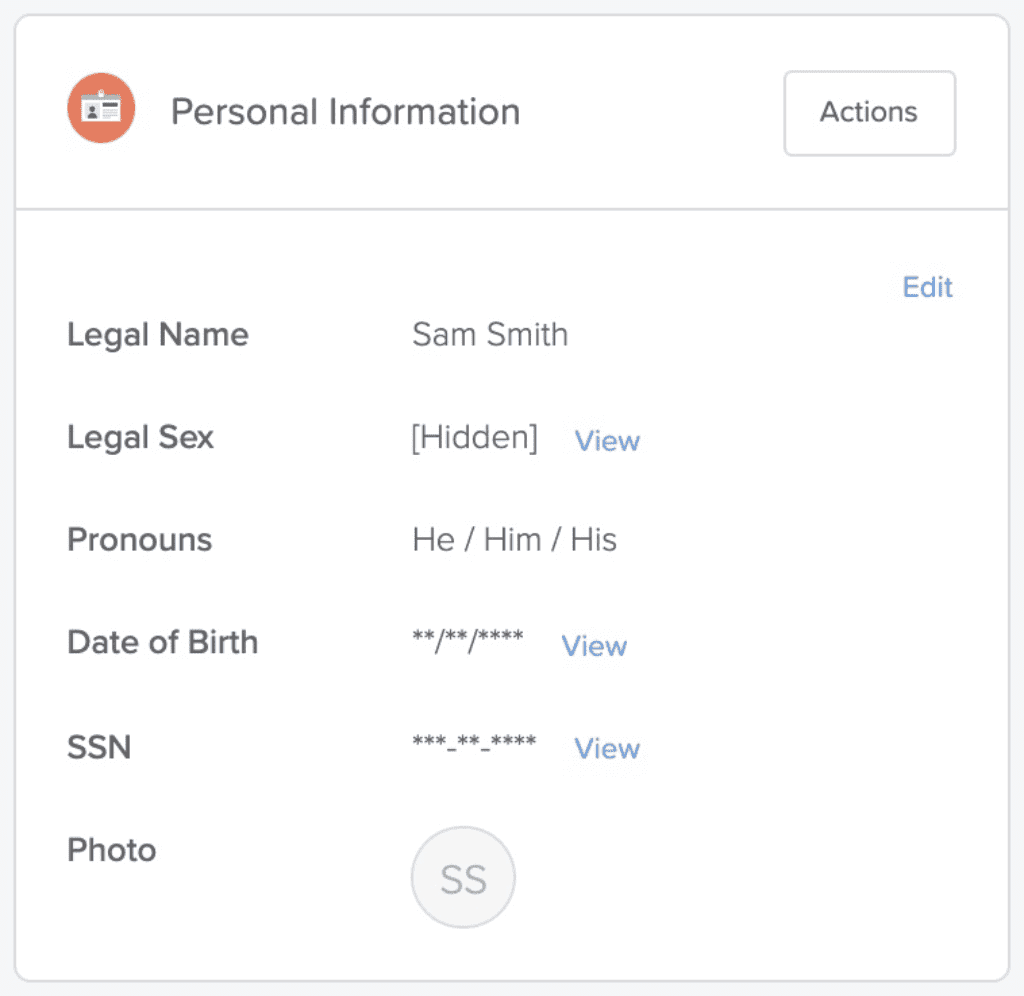Click the Legal Sex row label
This screenshot has width=1024, height=996.
pyautogui.click(x=140, y=437)
